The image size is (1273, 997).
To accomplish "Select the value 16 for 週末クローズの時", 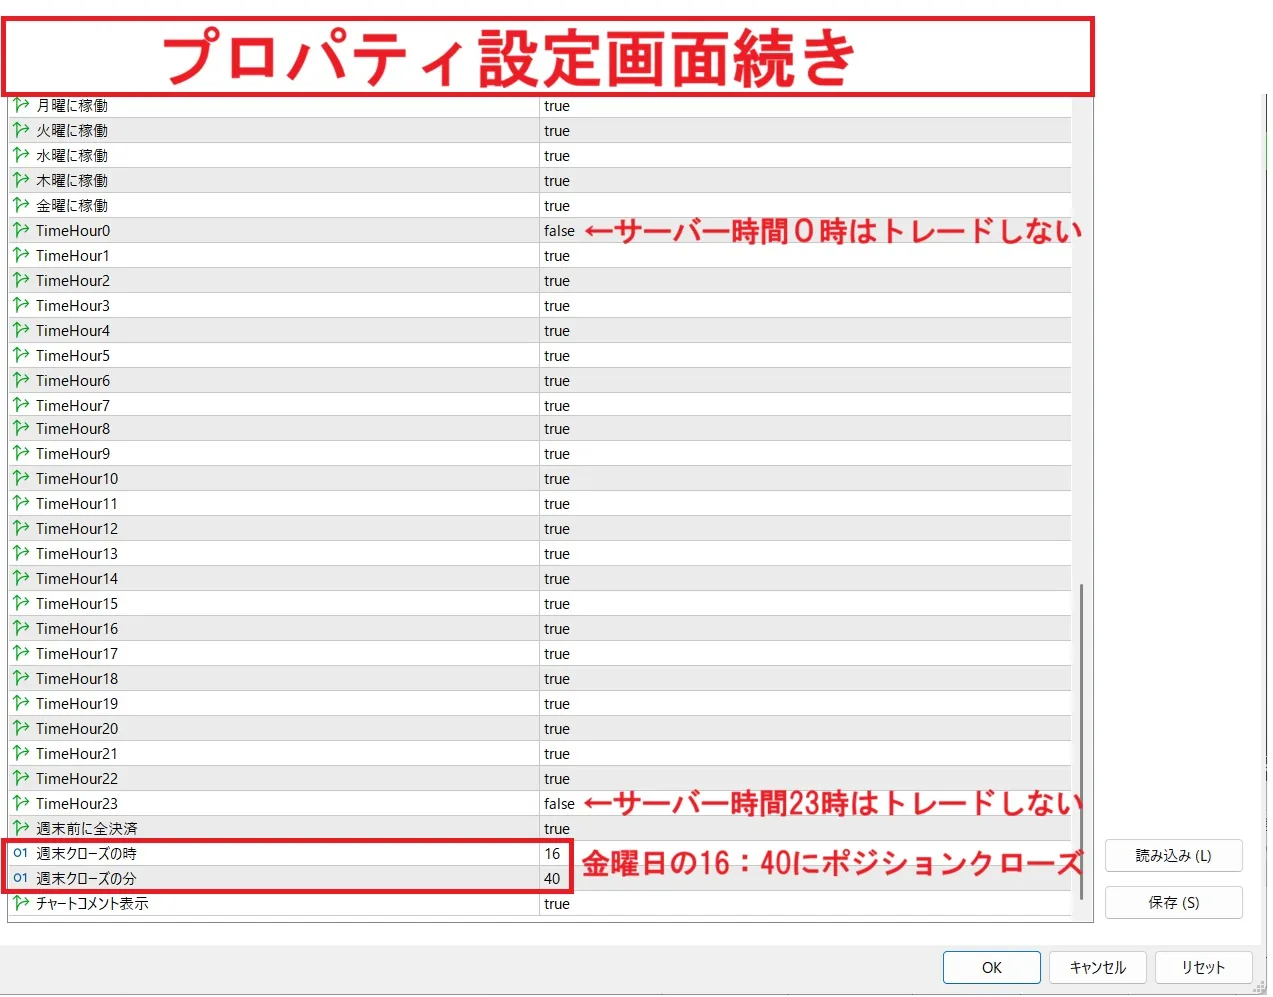I will pyautogui.click(x=552, y=854).
